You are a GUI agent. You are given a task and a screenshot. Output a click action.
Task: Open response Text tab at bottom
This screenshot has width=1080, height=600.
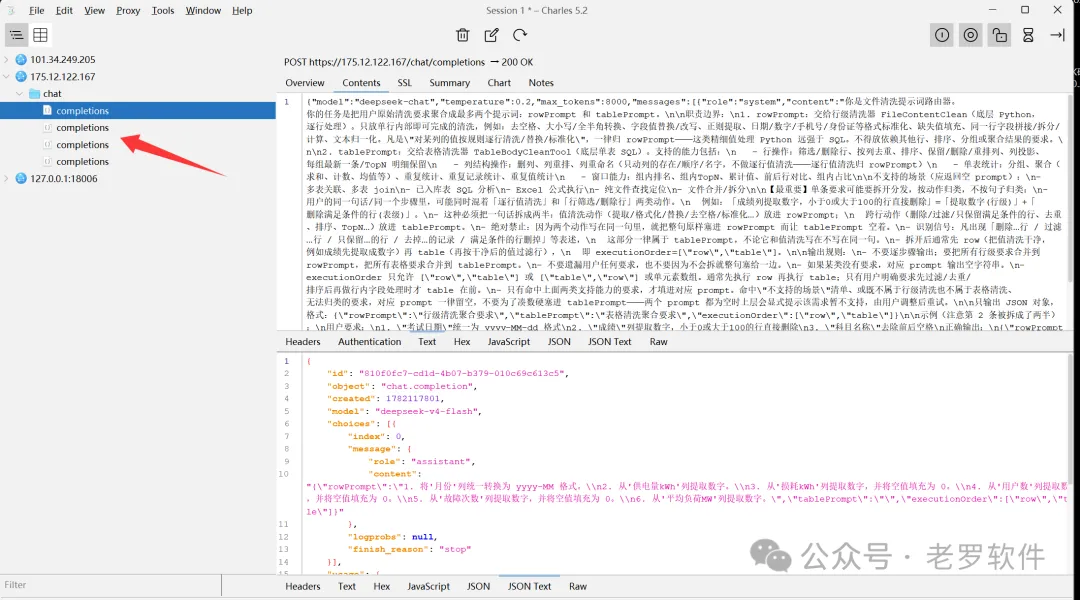346,586
